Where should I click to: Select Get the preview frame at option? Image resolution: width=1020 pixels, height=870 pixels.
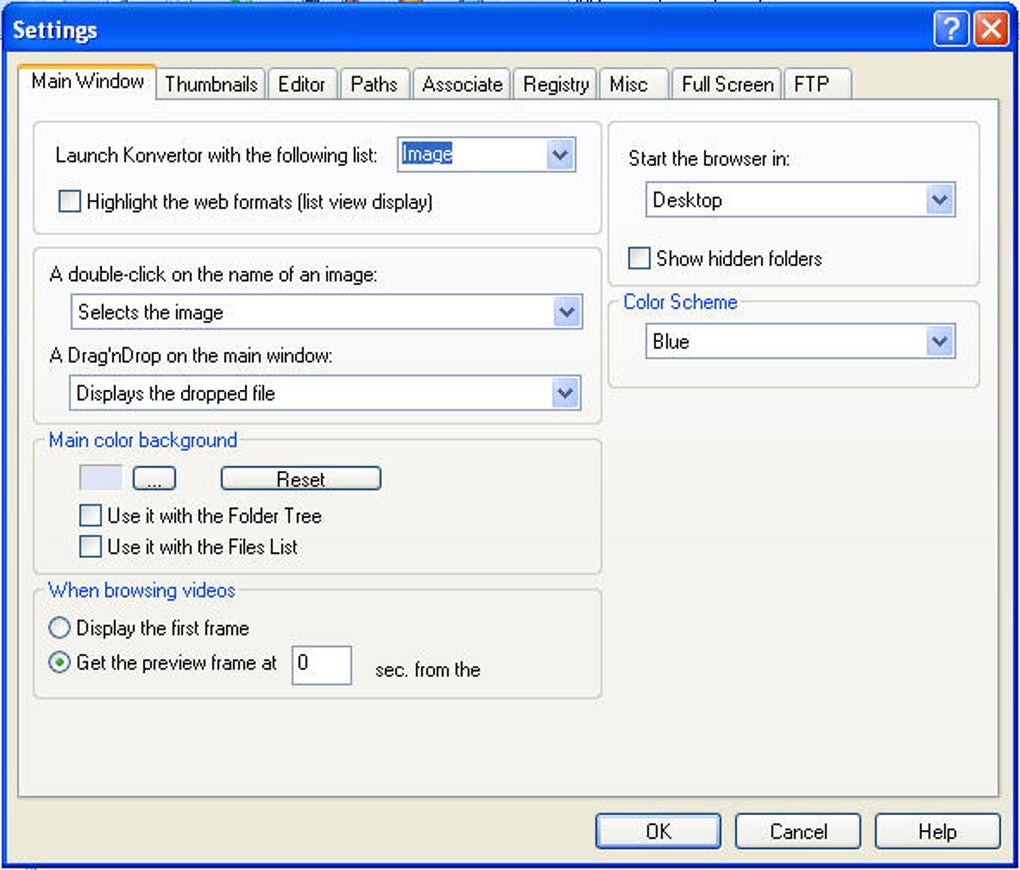[x=60, y=662]
